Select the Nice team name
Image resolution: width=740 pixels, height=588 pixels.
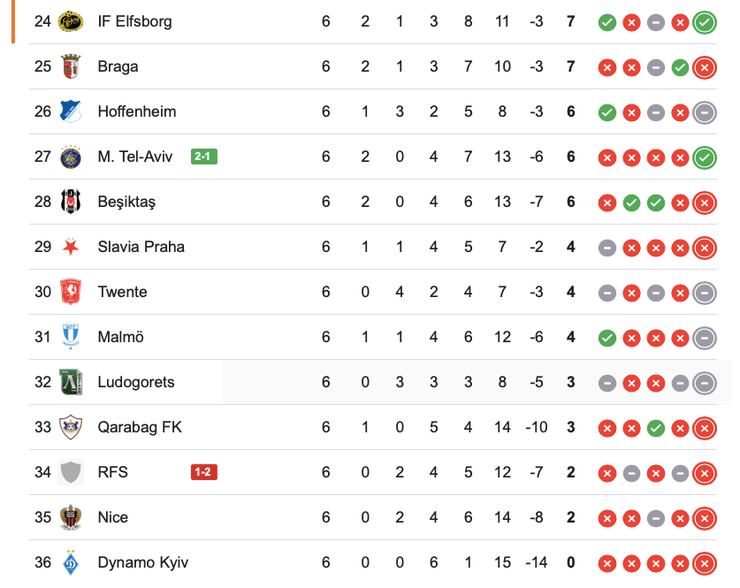pyautogui.click(x=113, y=517)
